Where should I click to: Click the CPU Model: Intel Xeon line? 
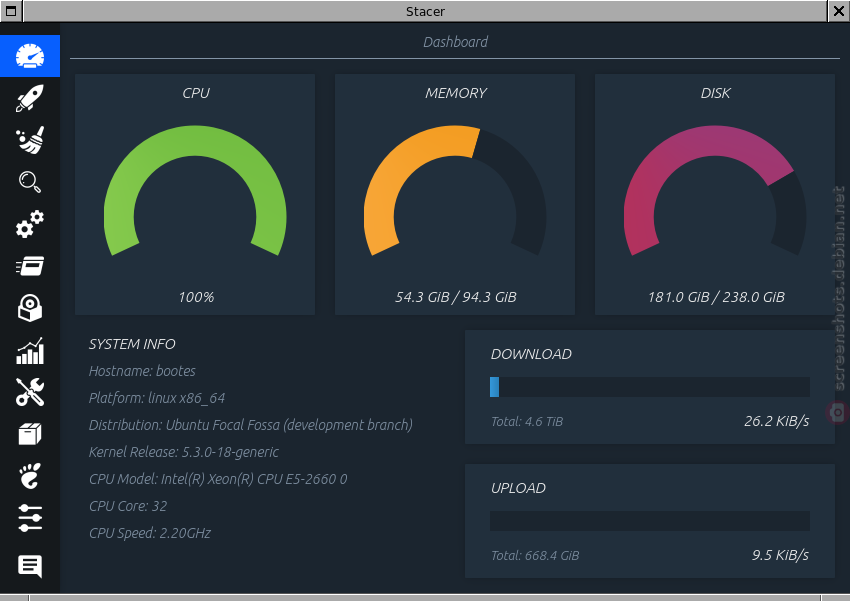click(x=218, y=480)
